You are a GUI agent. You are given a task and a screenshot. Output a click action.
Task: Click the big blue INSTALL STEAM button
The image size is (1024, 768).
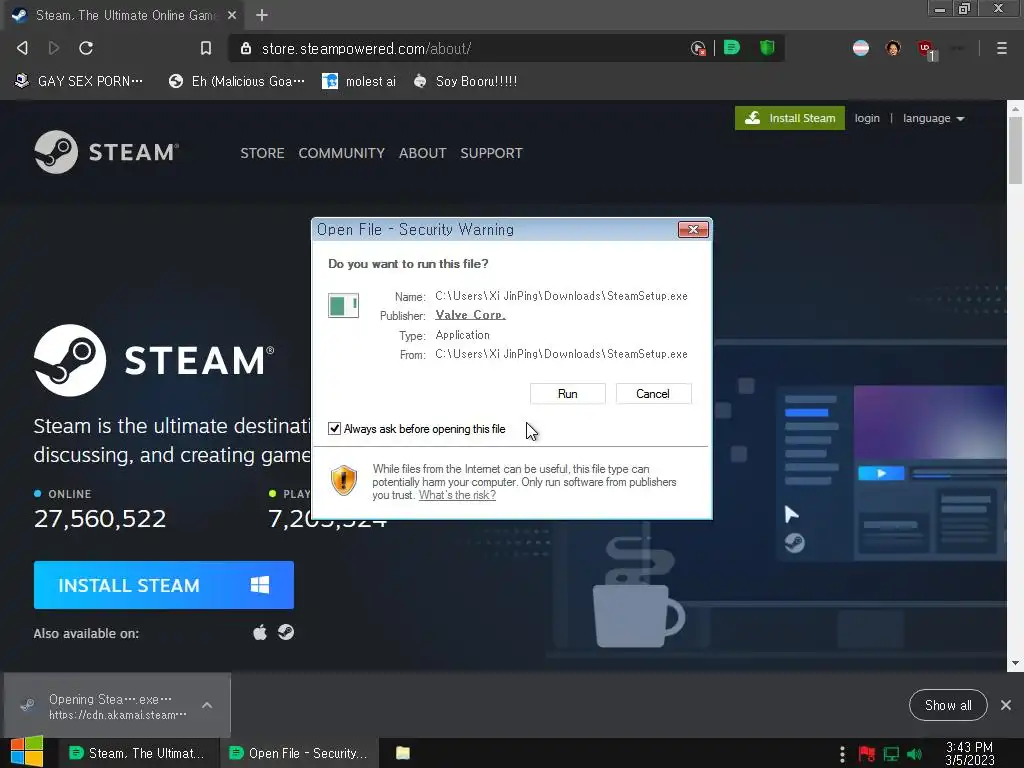pos(164,585)
